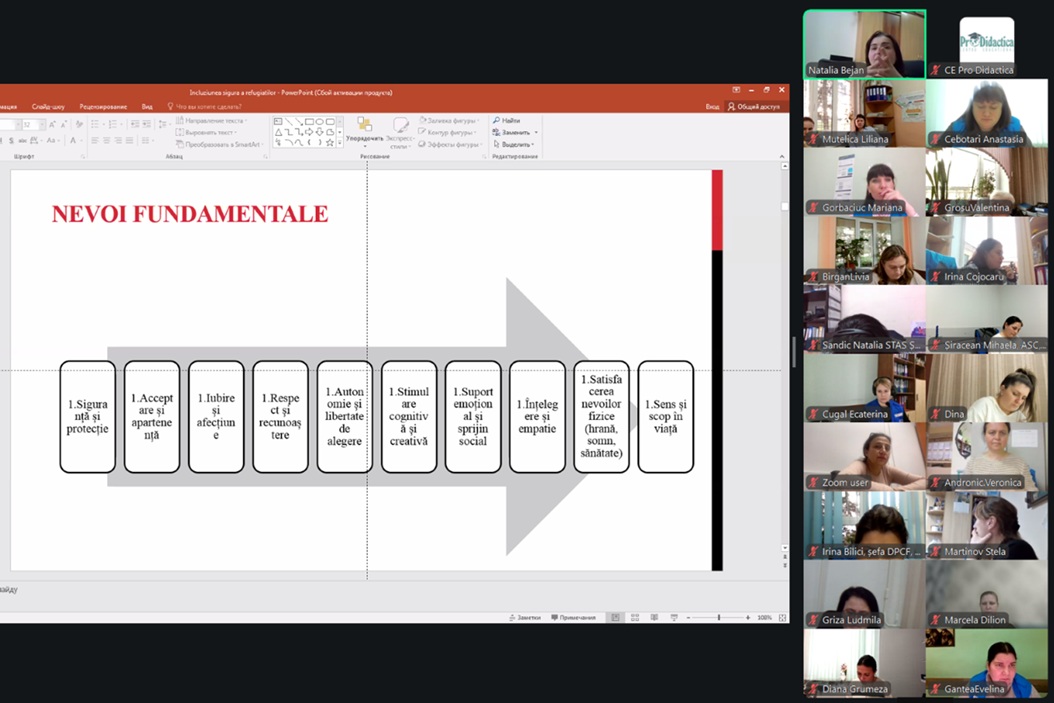
Task: Click the Найти (Find) button
Action: pos(507,121)
